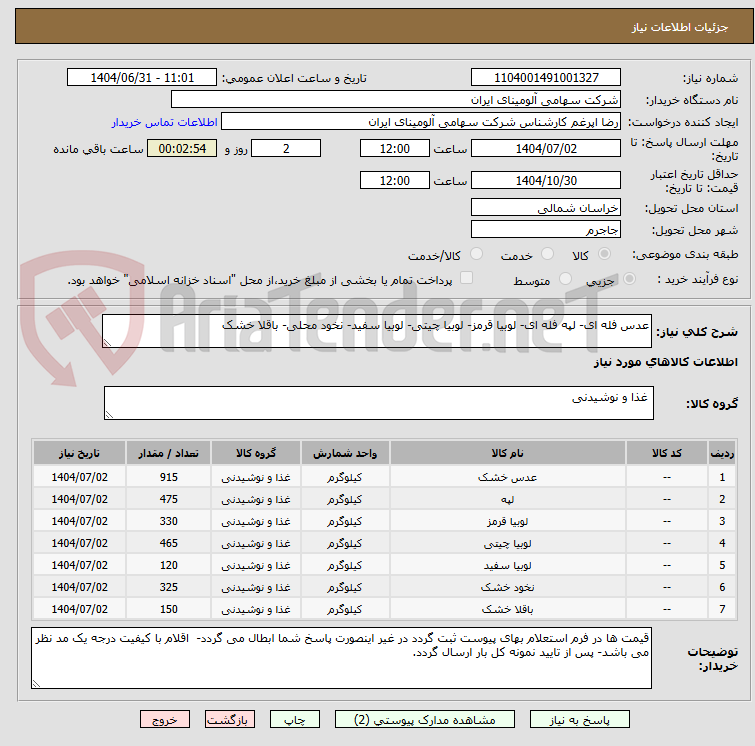
Task: Select the کالا radio button
Action: 604,254
